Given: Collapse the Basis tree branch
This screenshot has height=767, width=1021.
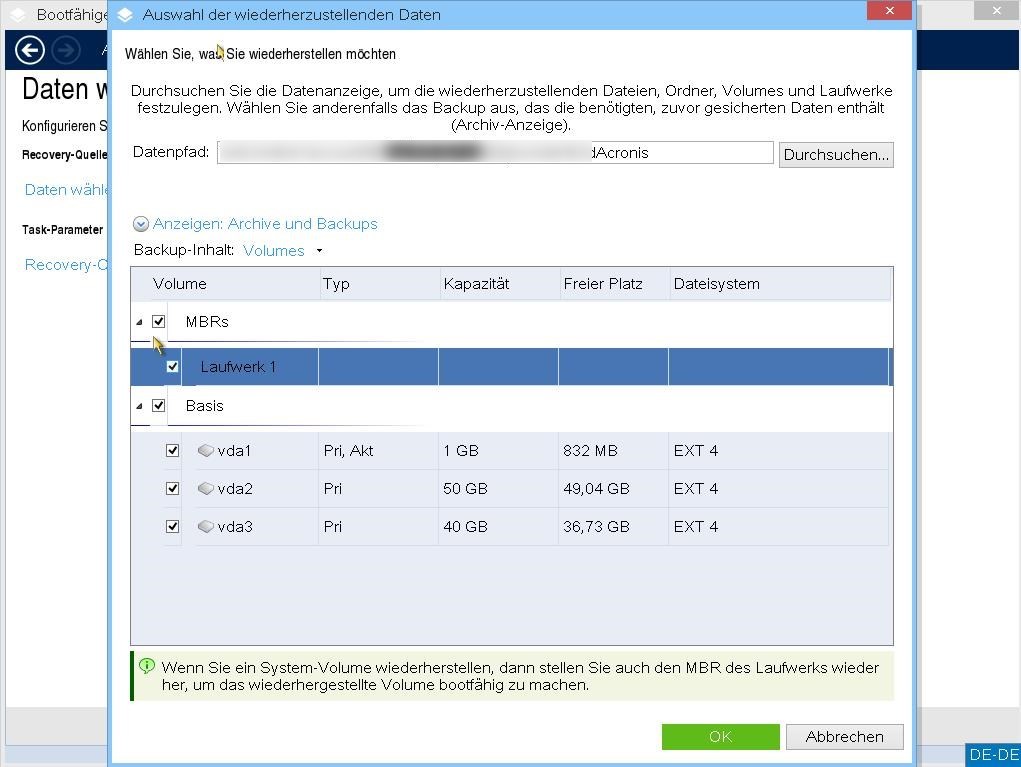Looking at the screenshot, I should (140, 406).
